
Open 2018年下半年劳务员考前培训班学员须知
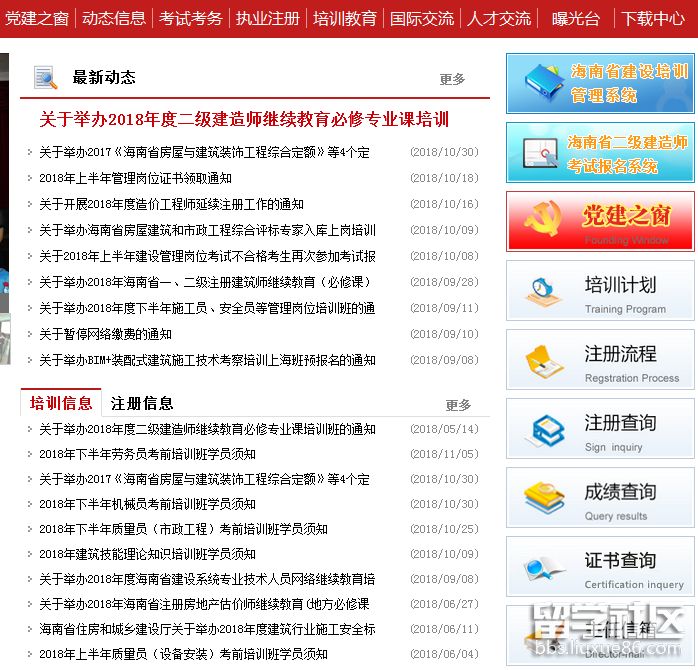(147, 455)
